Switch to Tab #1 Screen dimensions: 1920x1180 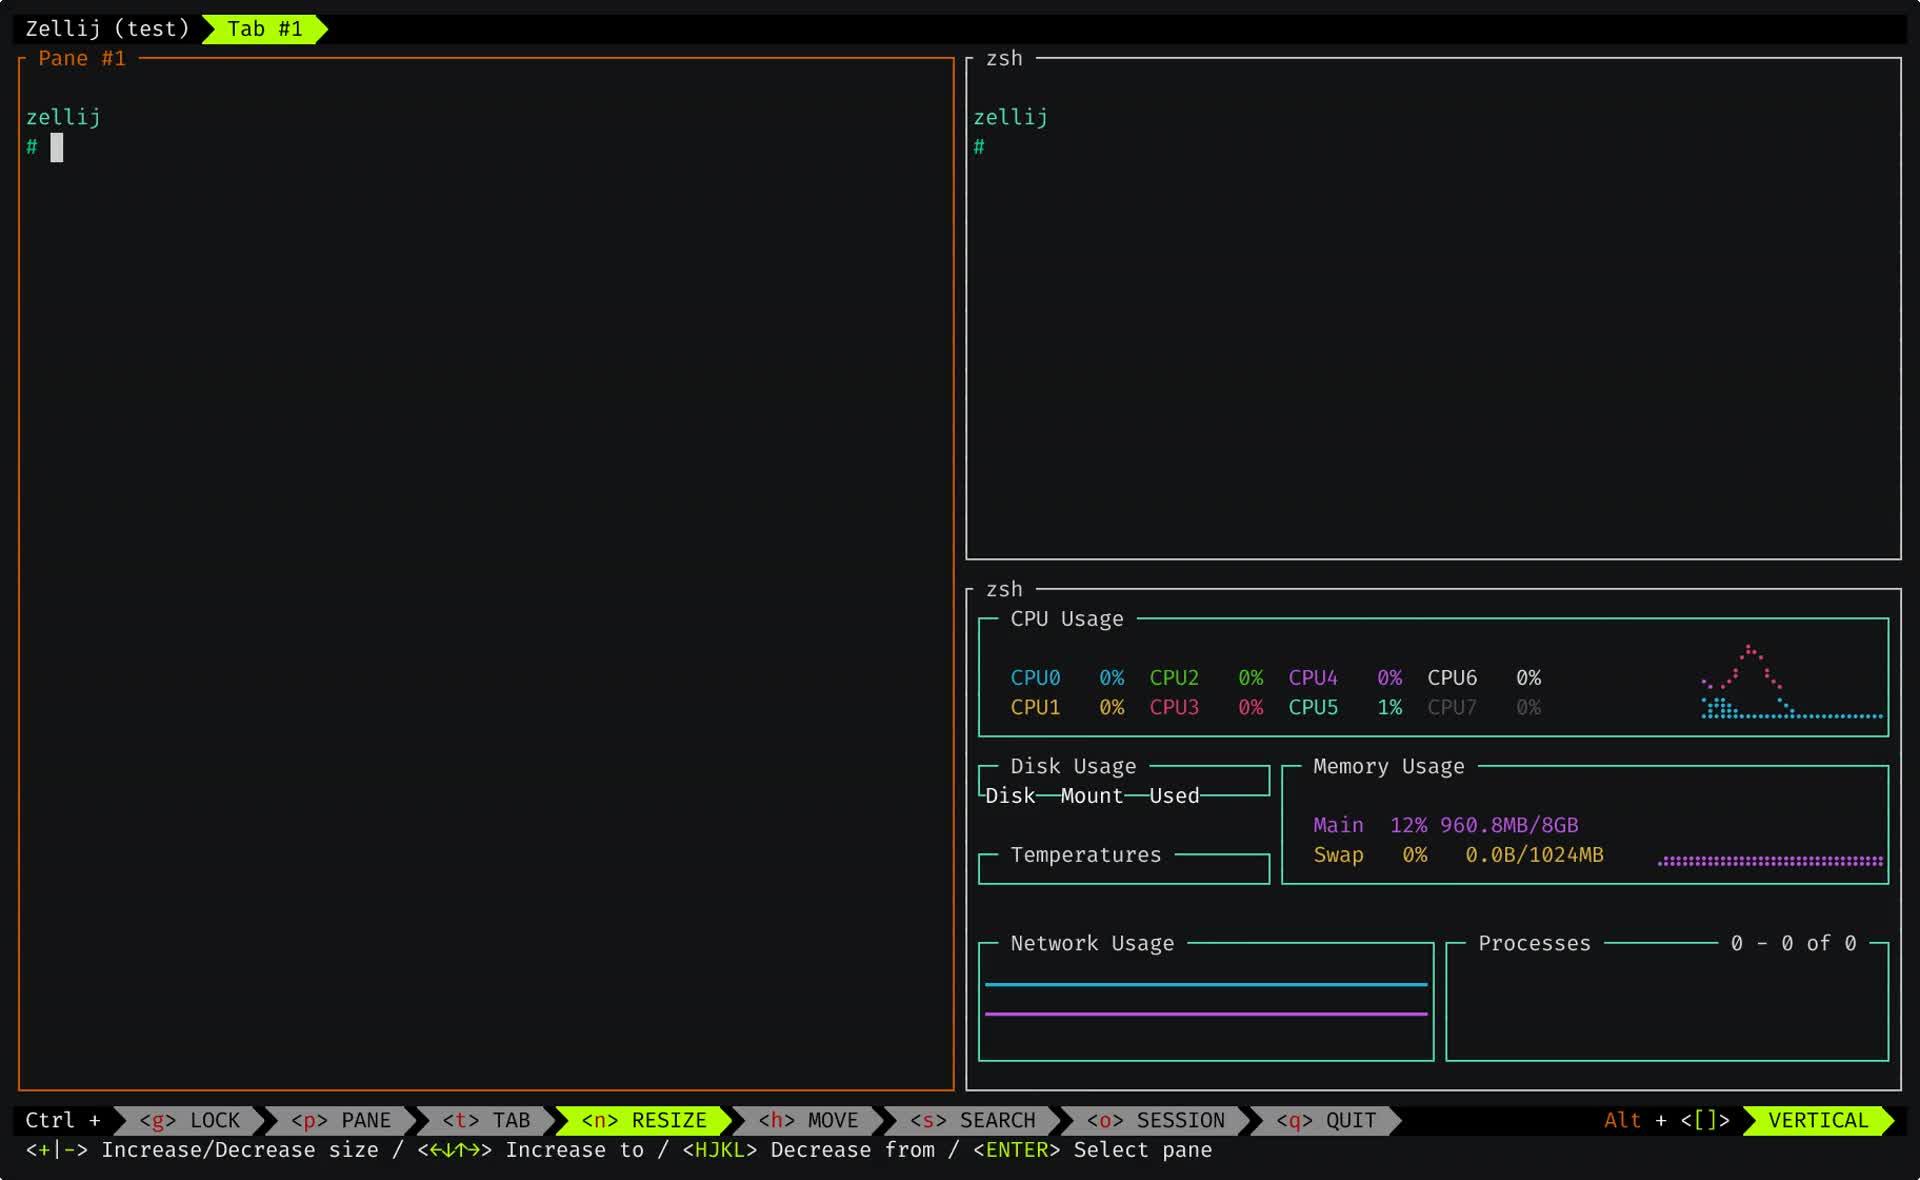(x=264, y=28)
